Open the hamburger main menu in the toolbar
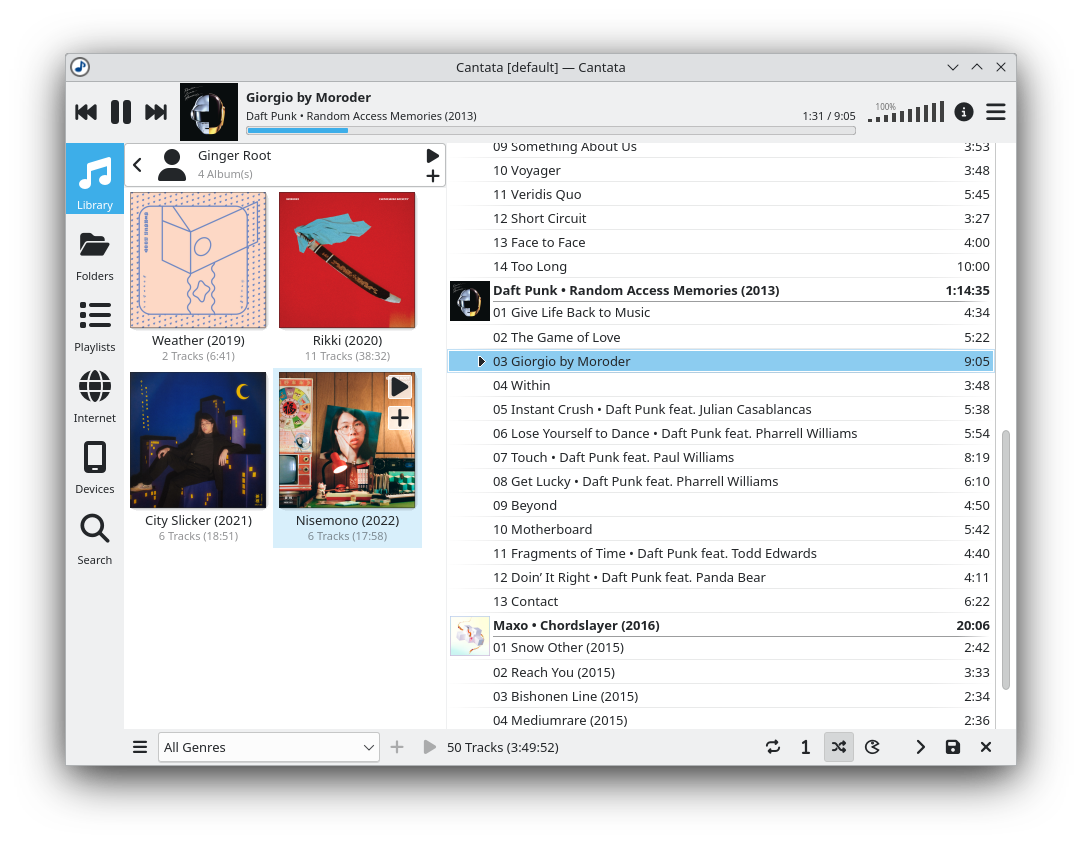The width and height of the screenshot is (1083, 844). tap(996, 112)
